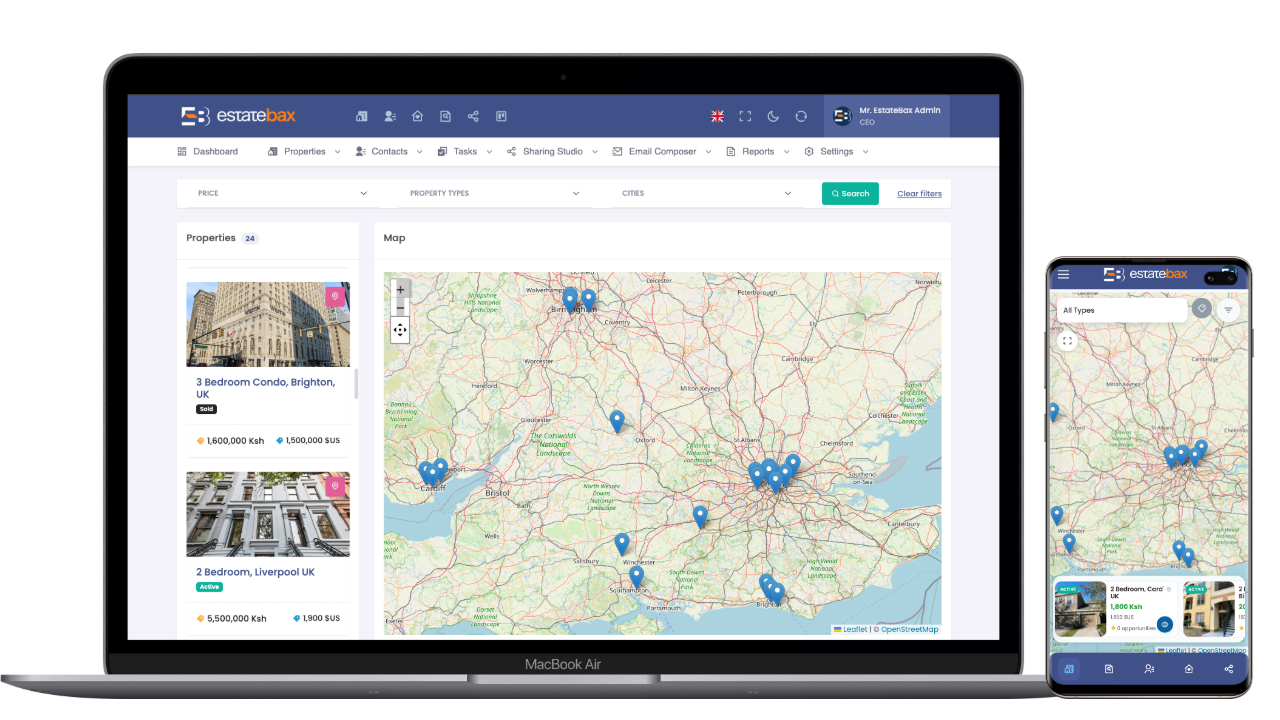1280x720 pixels.
Task: Toggle fullscreen mode in the header
Action: click(x=745, y=116)
